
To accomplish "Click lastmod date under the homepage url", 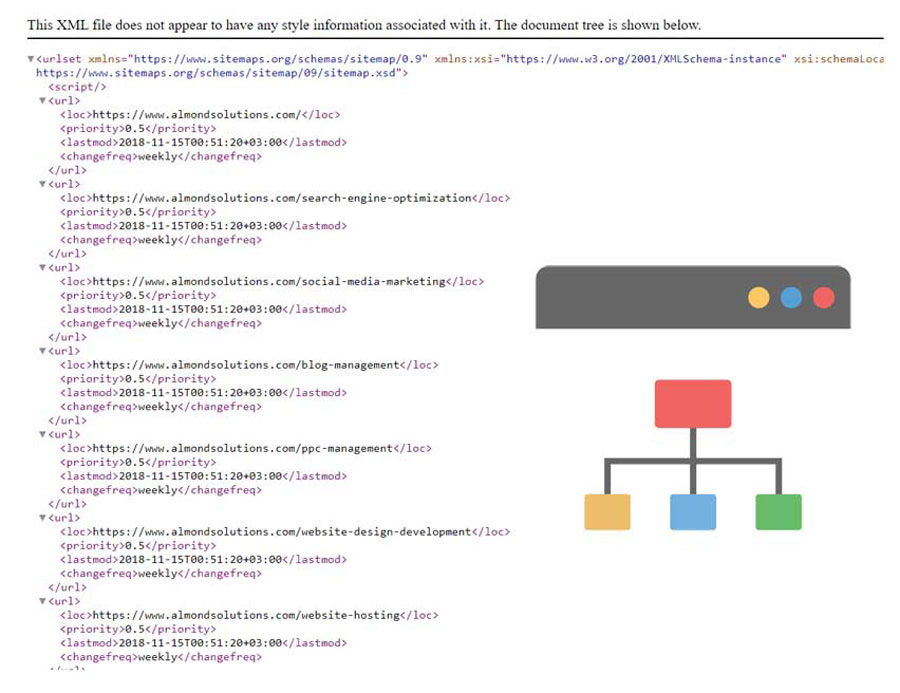I will (203, 142).
